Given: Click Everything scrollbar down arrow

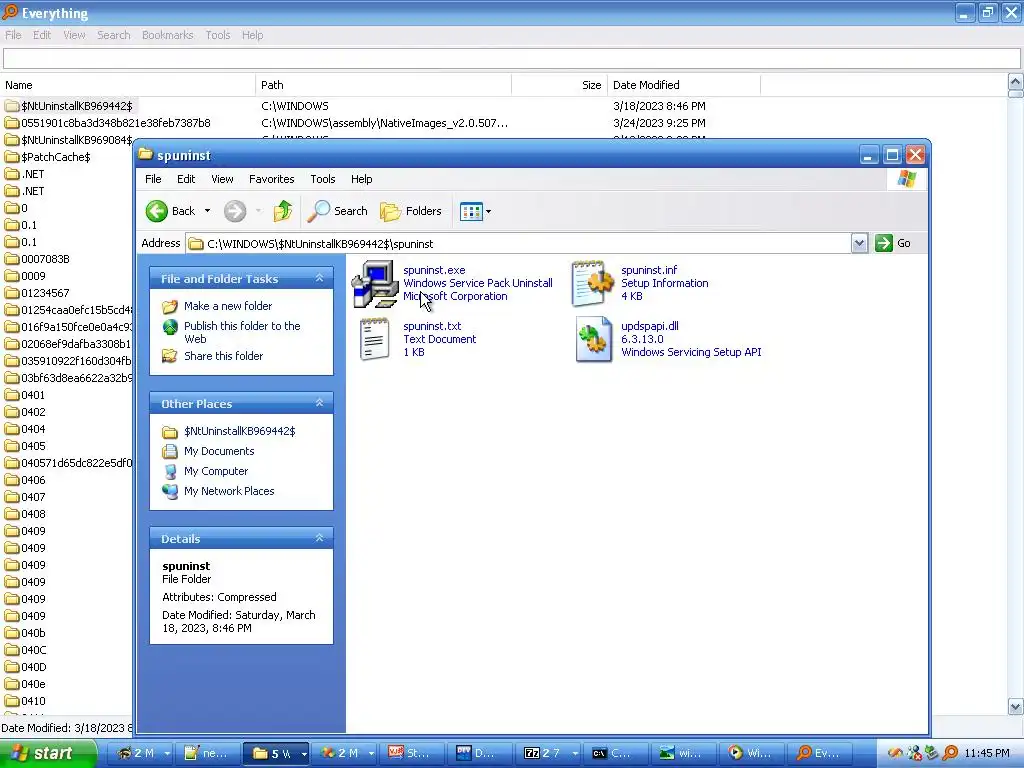Looking at the screenshot, I should pyautogui.click(x=1016, y=706).
